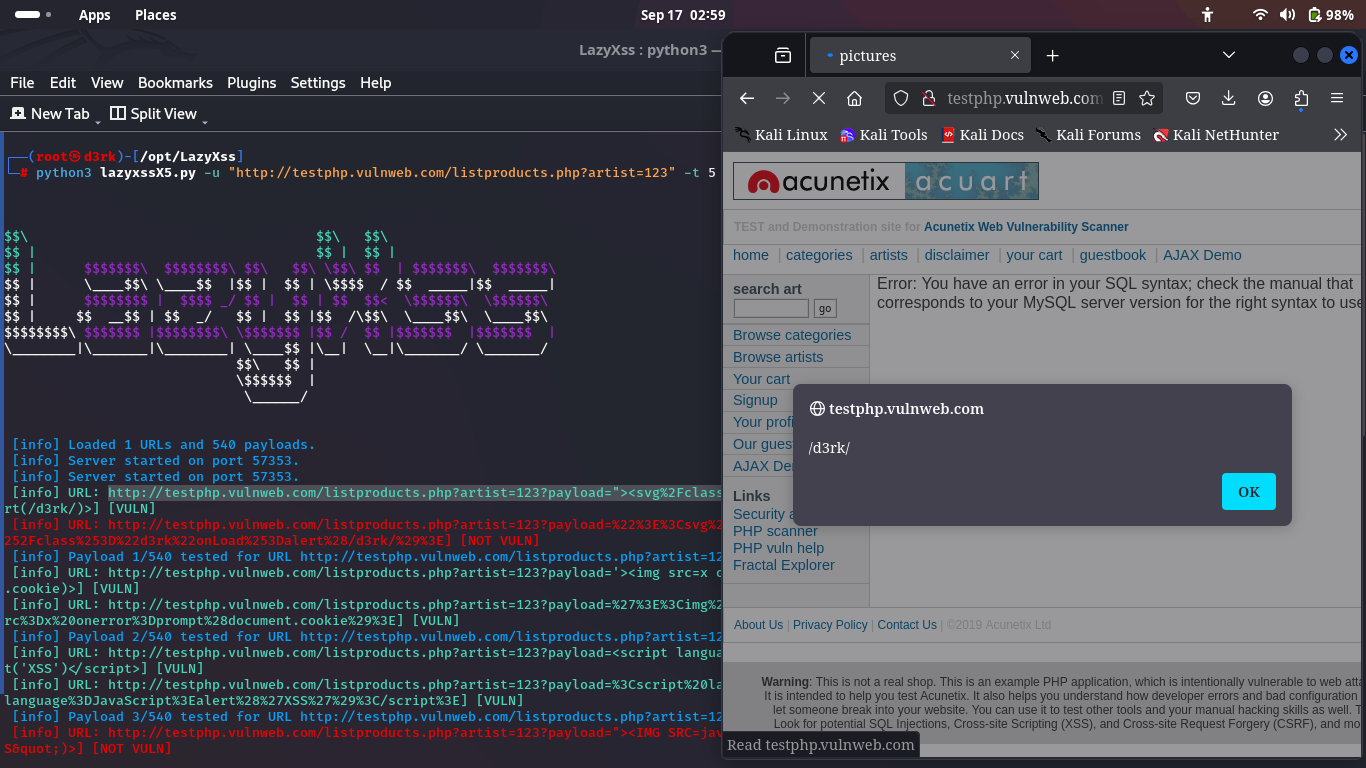Open the artists nav link
This screenshot has height=768, width=1366.
(x=889, y=255)
